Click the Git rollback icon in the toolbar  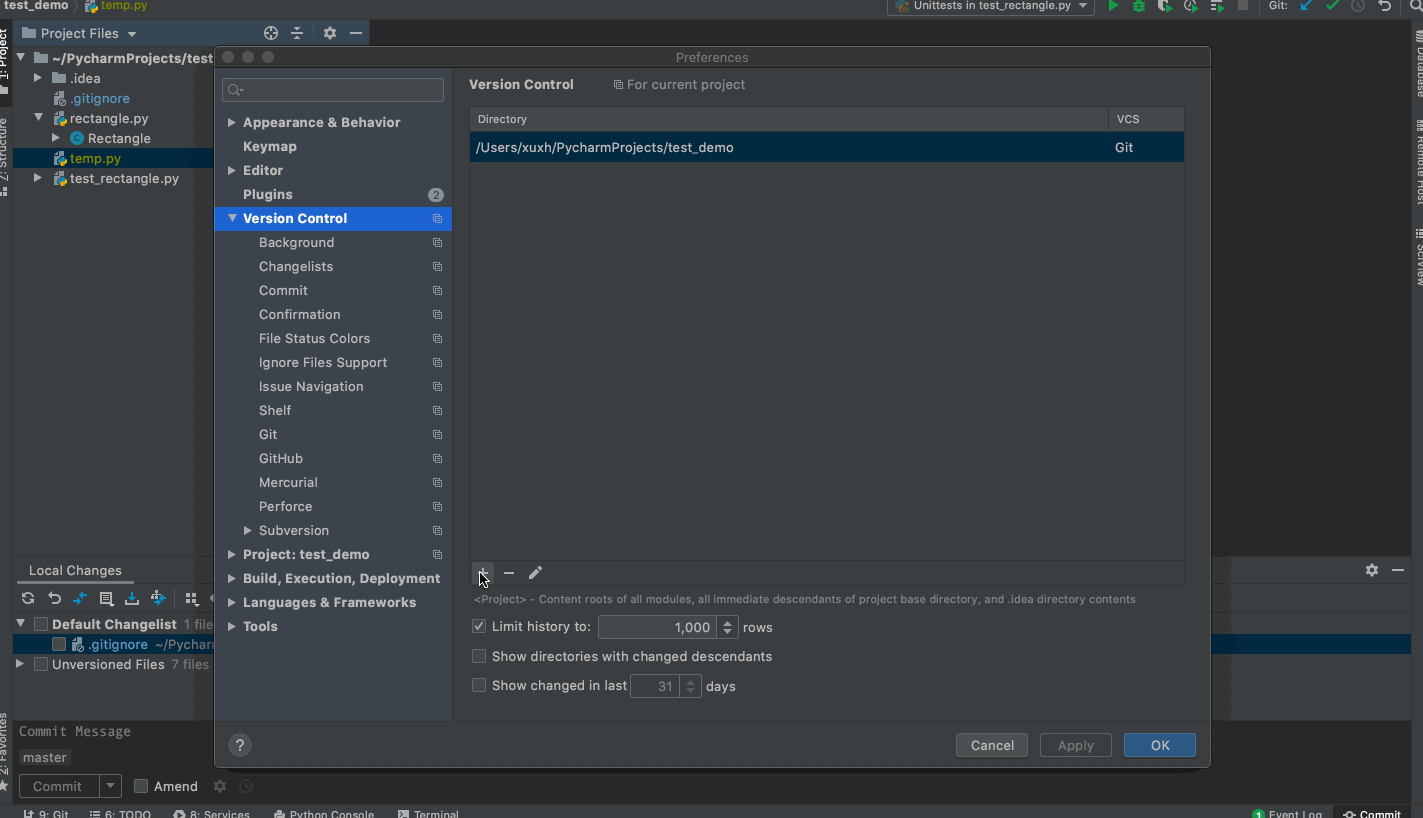click(x=1384, y=6)
